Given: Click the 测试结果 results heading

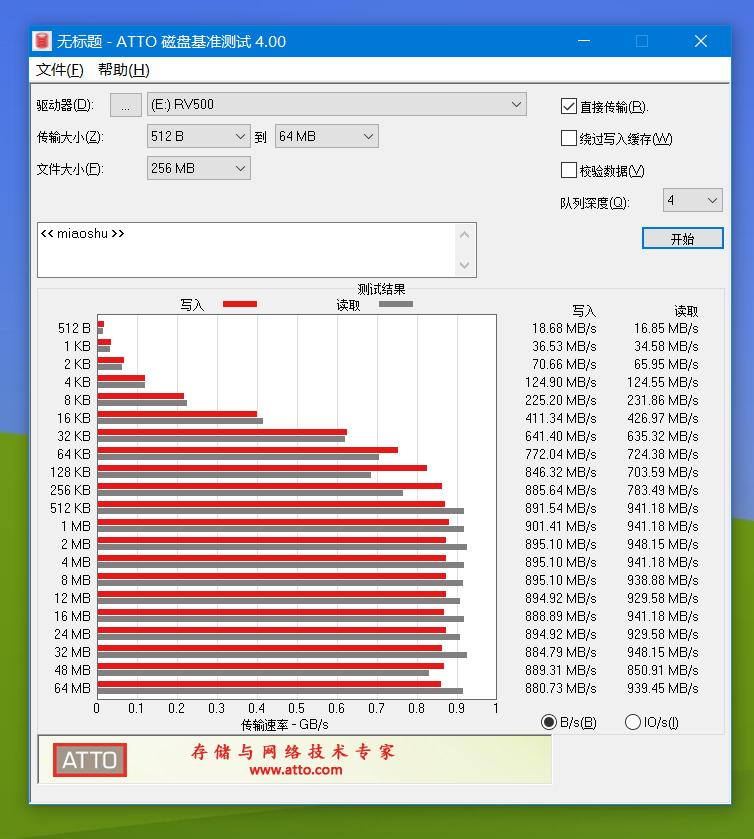Looking at the screenshot, I should (381, 289).
